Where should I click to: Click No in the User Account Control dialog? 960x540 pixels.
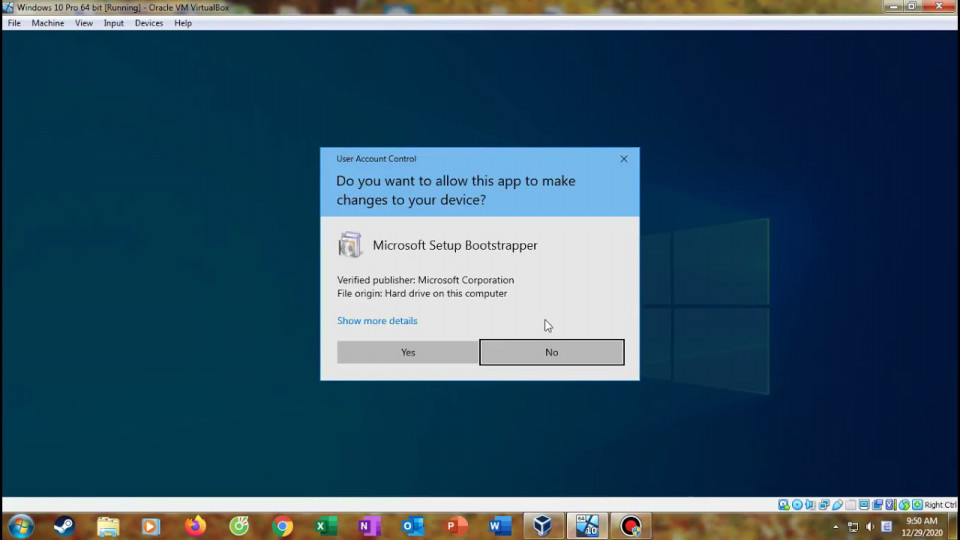click(552, 352)
